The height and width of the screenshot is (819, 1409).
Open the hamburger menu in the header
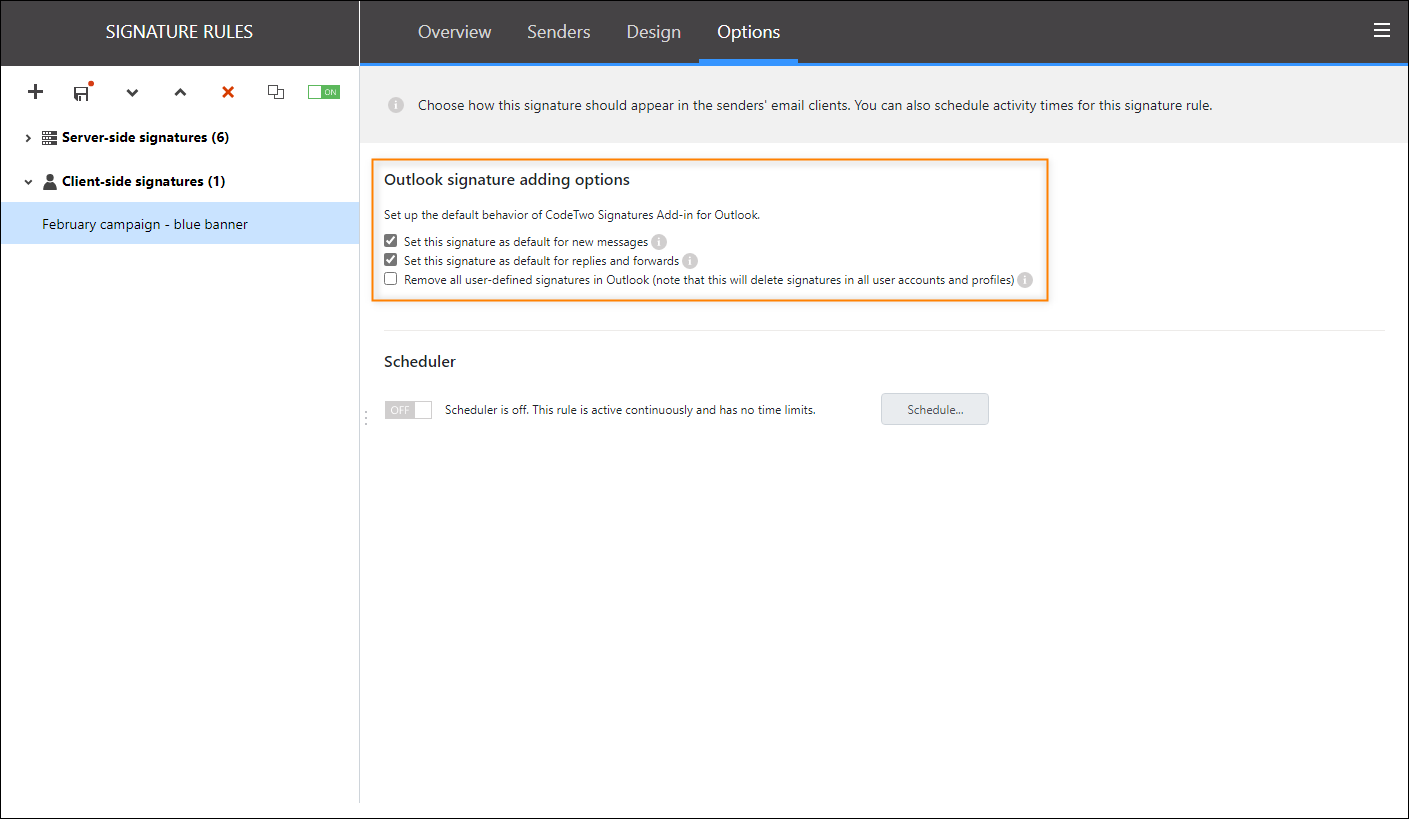[x=1382, y=30]
